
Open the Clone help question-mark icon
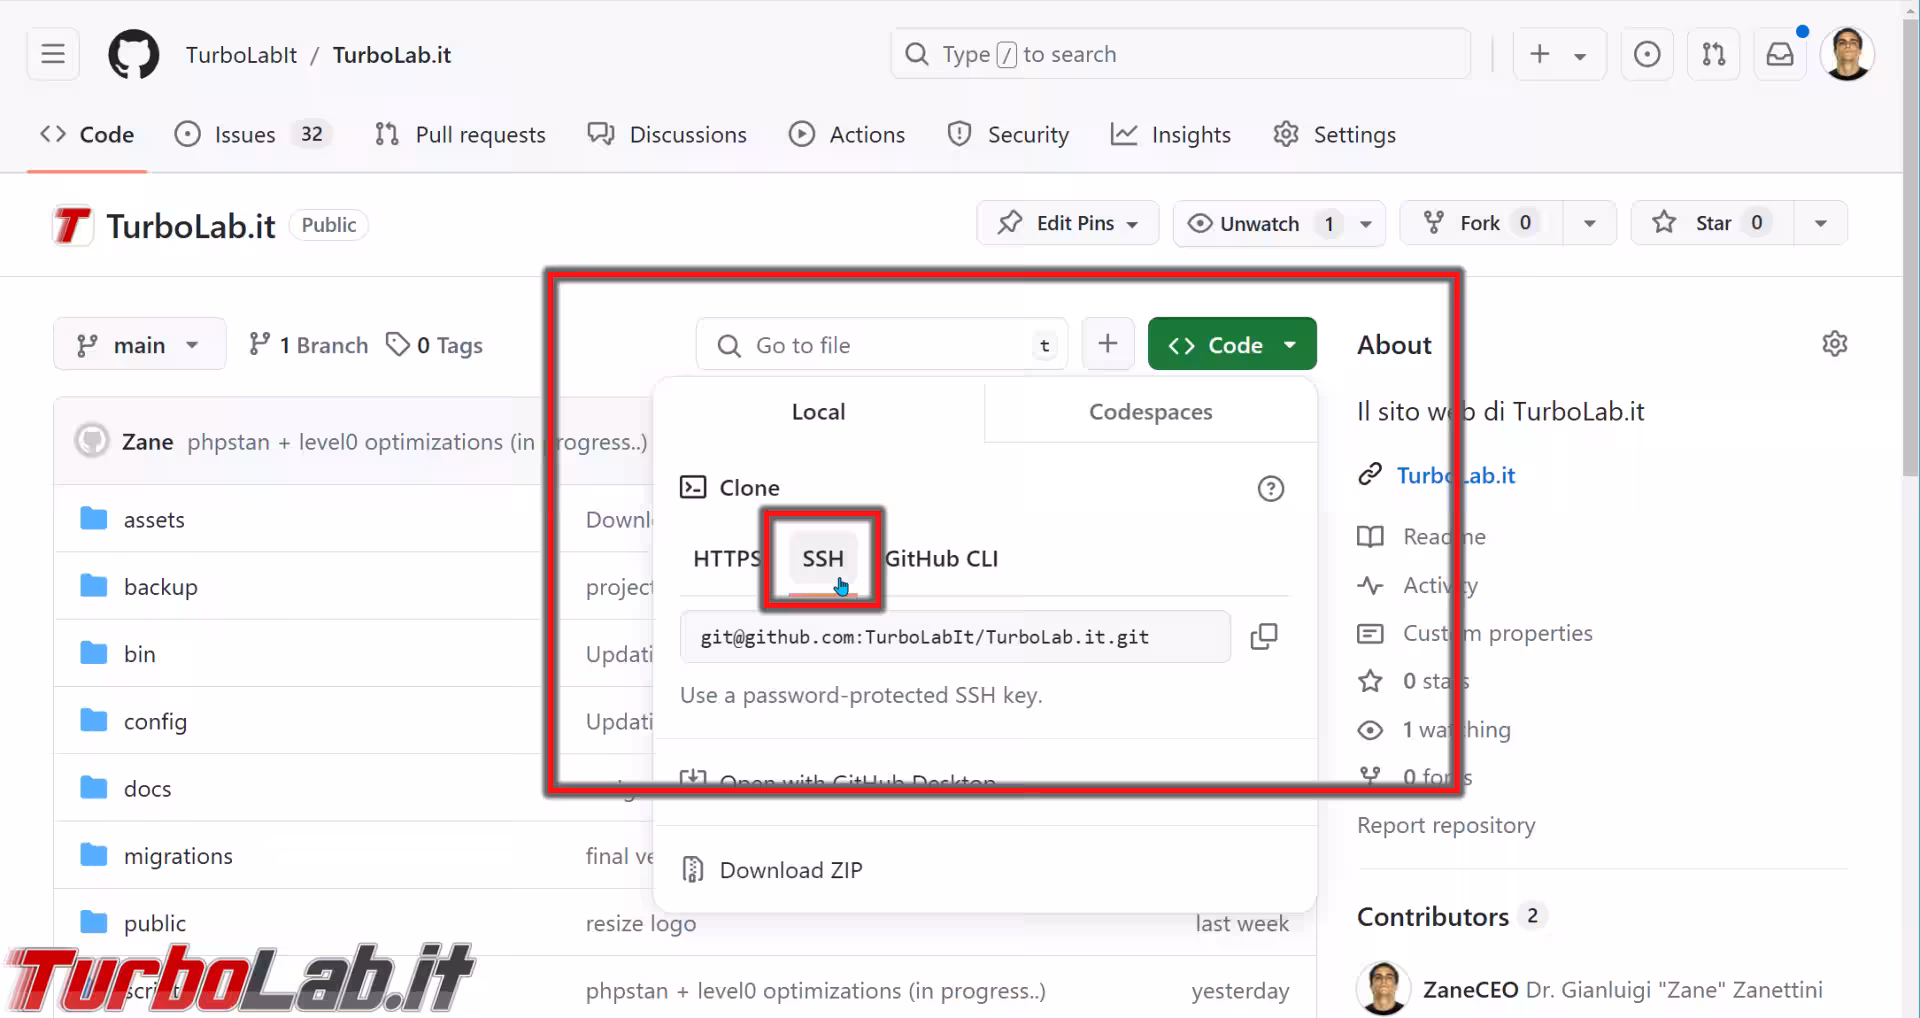pos(1270,488)
